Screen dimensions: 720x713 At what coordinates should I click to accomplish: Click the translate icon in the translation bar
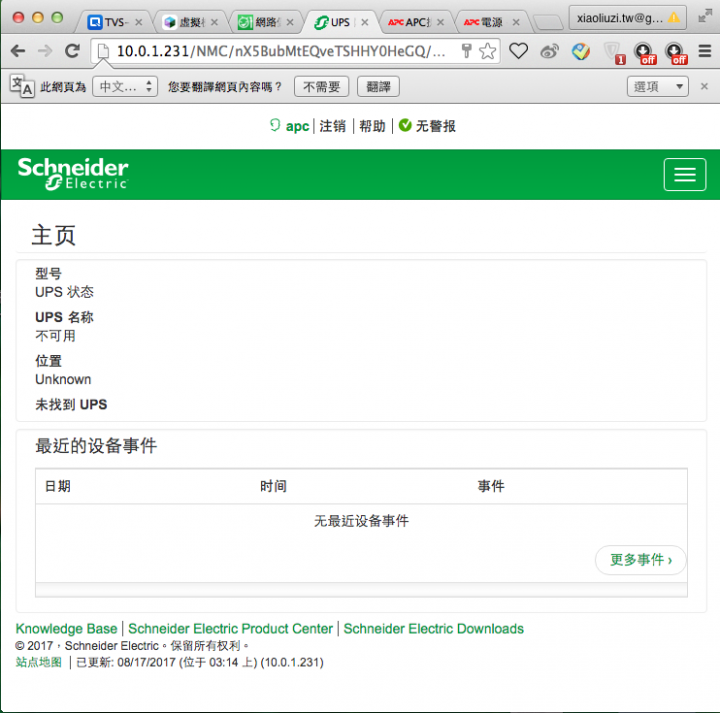click(x=22, y=86)
